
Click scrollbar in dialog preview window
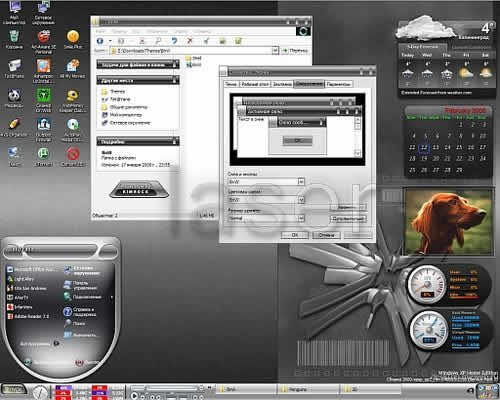(x=357, y=136)
